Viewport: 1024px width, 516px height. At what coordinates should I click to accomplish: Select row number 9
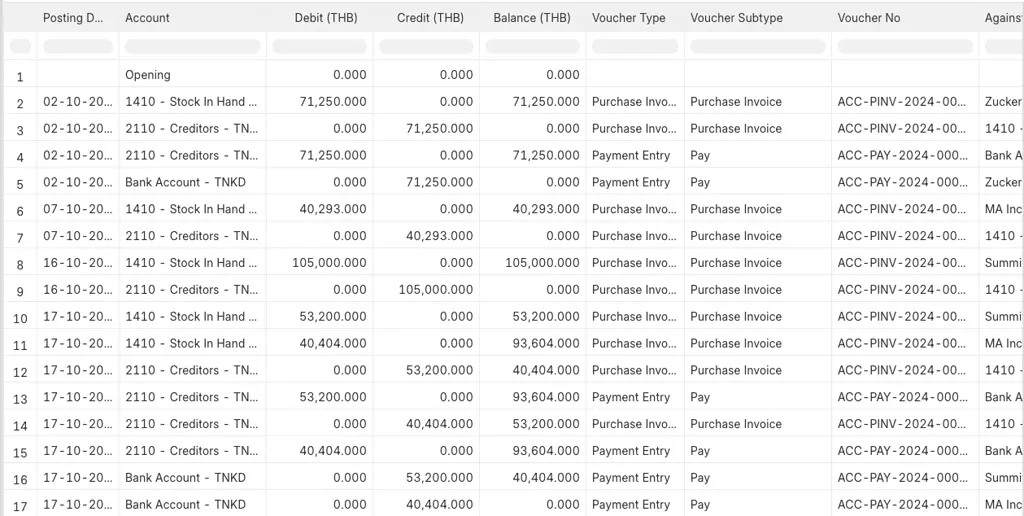(x=20, y=291)
